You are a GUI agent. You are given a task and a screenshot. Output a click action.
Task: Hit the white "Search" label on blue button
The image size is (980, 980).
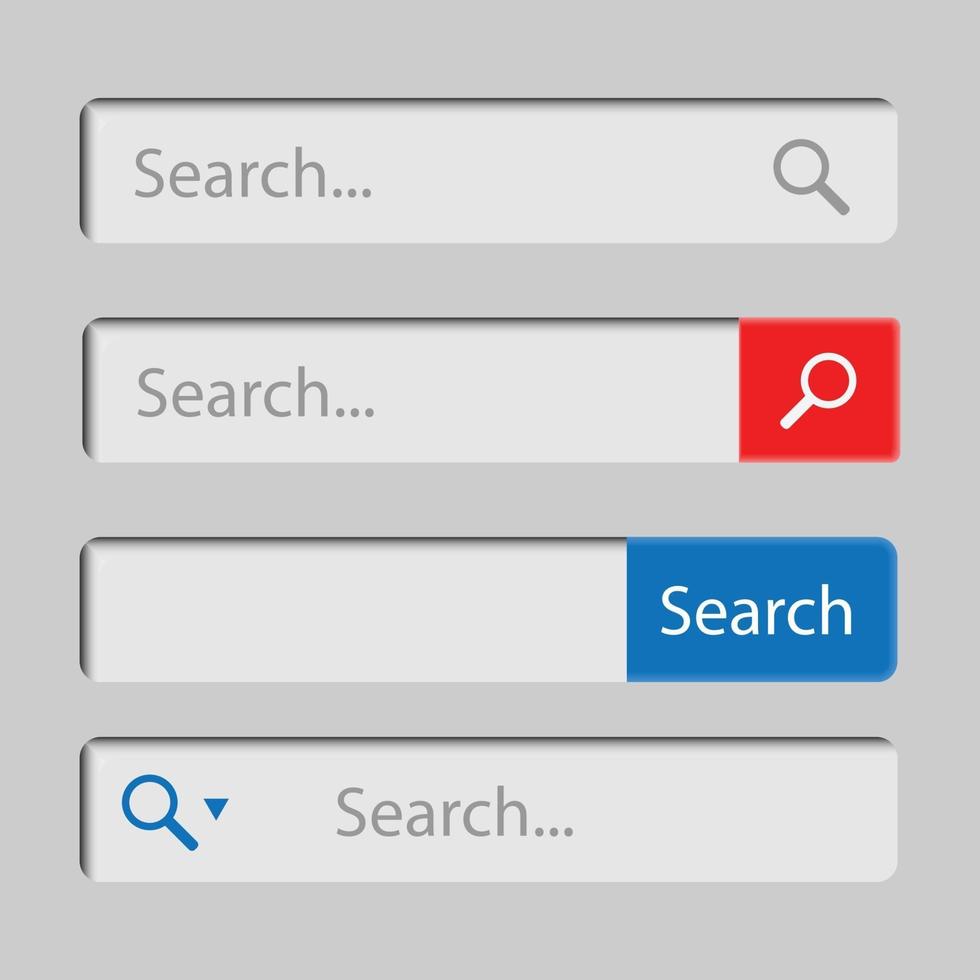coord(756,610)
